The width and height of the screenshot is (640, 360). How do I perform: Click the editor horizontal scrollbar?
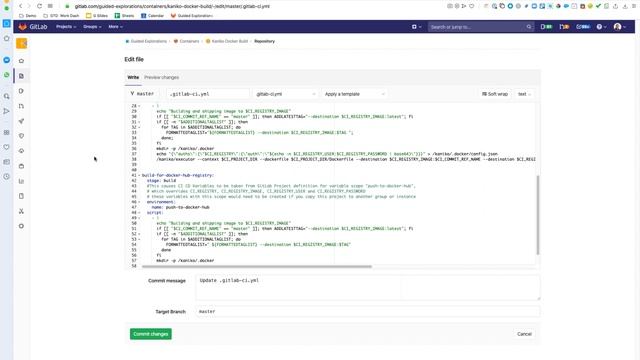point(257,267)
